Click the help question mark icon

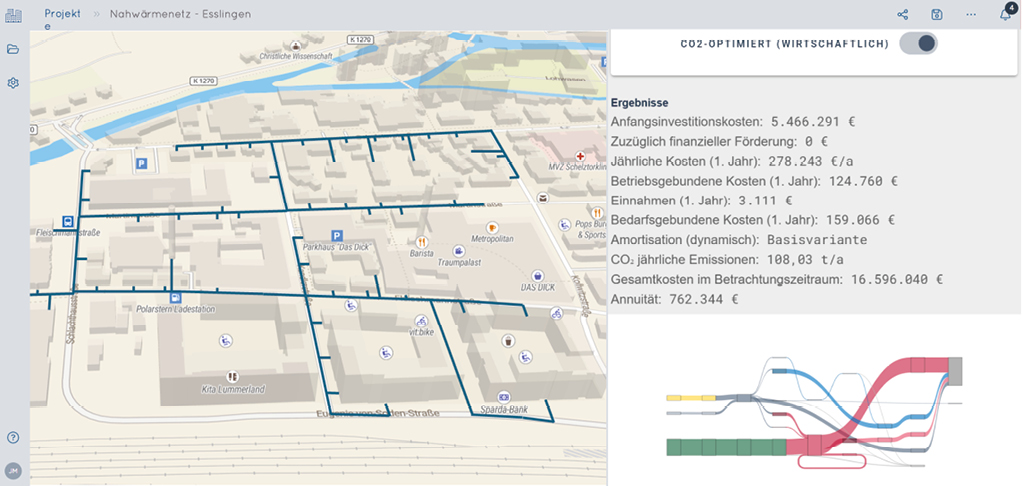tap(13, 437)
